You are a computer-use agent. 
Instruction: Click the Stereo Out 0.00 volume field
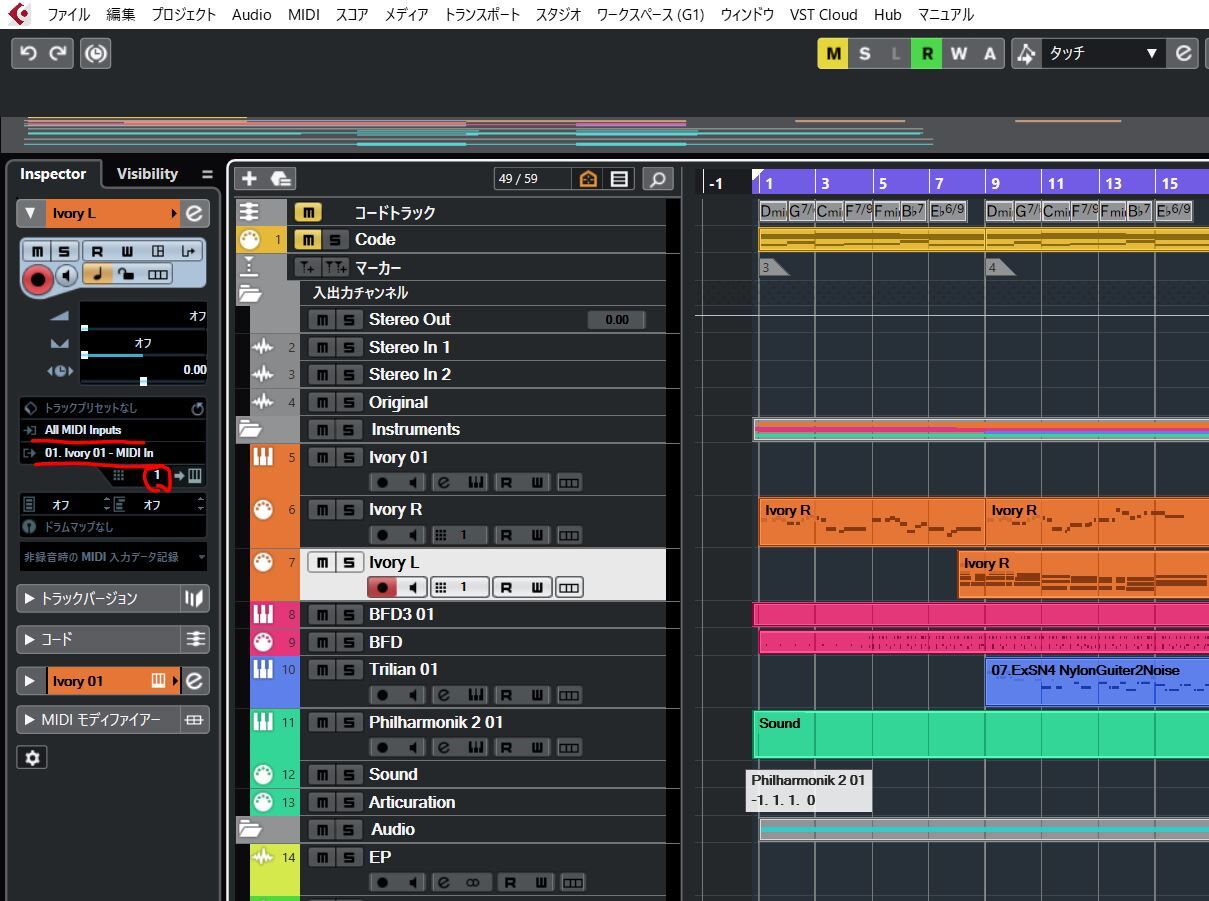tap(616, 320)
